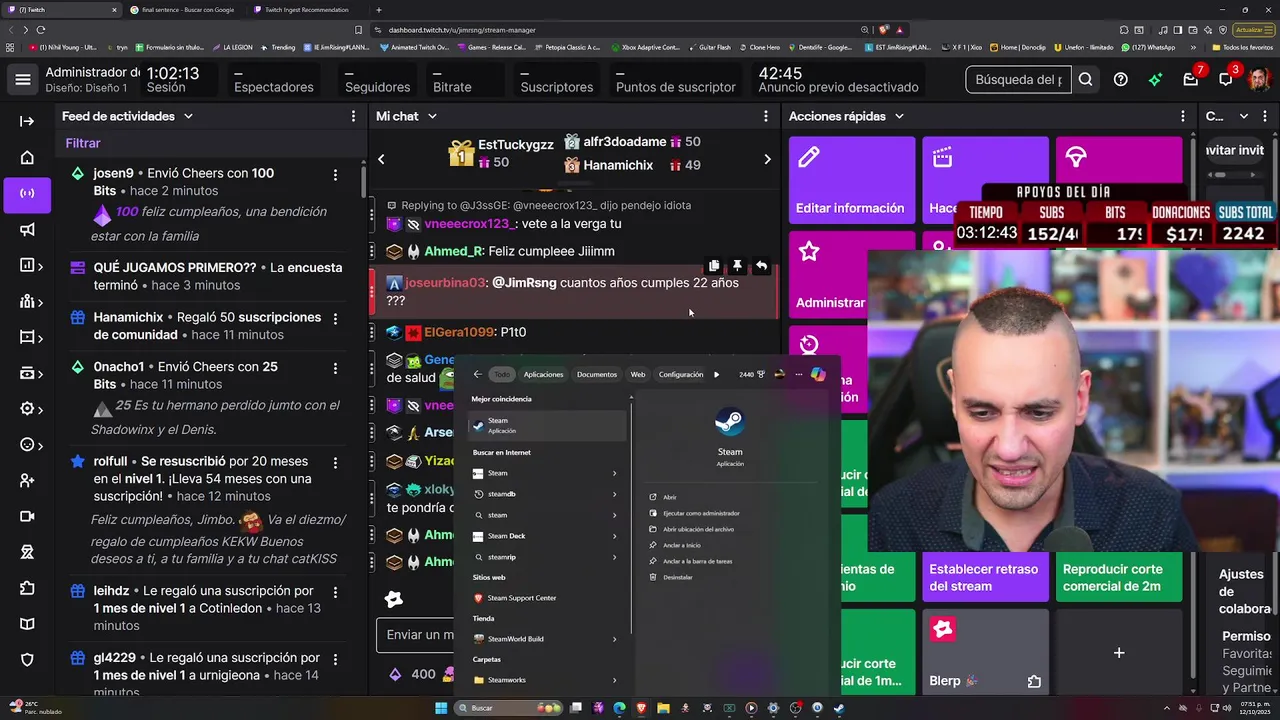Select the Aplicaciones search filter tab
The image size is (1280, 720).
(544, 374)
